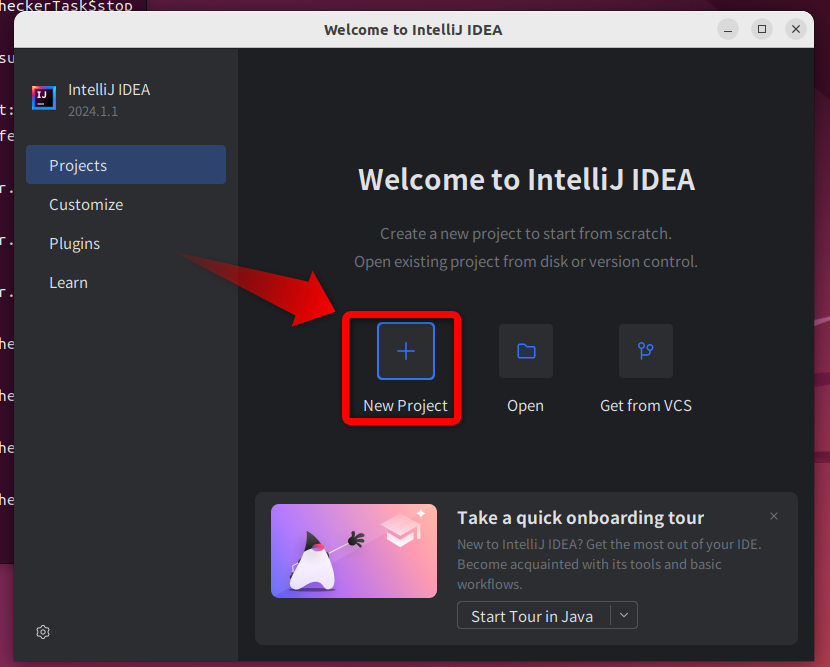
Task: Click the New Project plus icon
Action: [405, 350]
